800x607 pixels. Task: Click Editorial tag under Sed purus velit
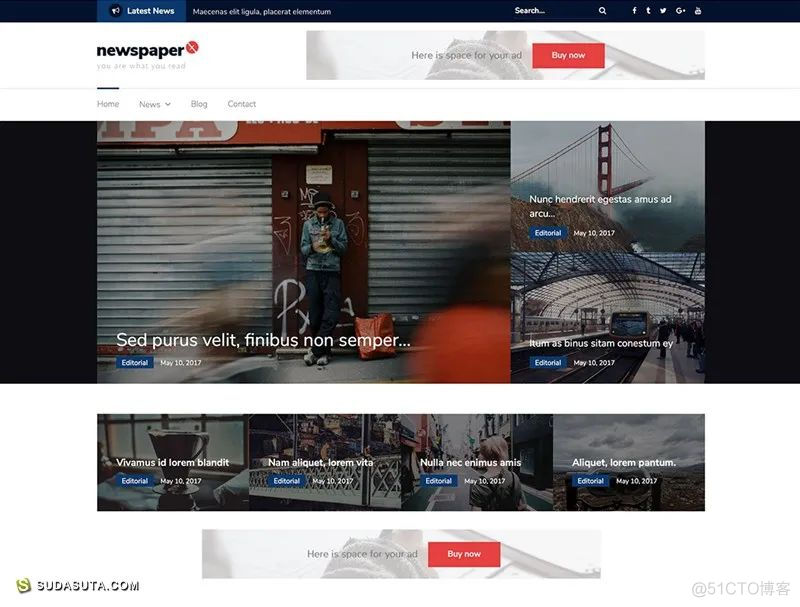(135, 363)
